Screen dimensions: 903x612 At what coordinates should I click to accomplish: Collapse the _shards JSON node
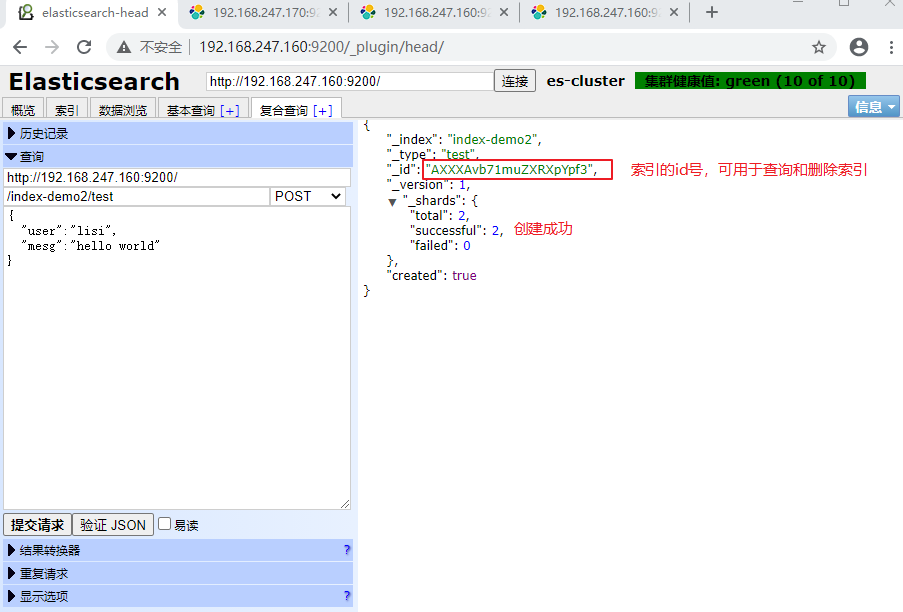[392, 202]
